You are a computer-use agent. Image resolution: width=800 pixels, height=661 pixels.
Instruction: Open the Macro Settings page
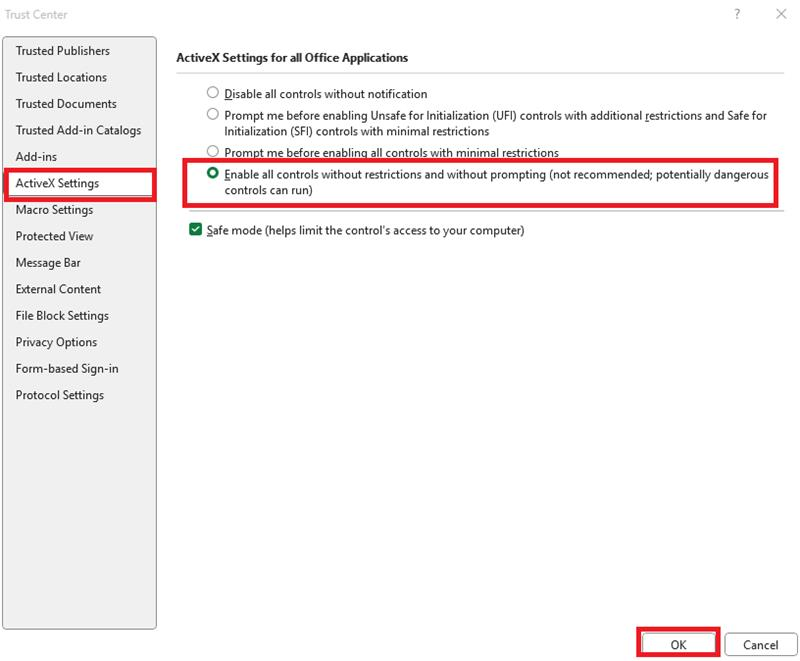click(55, 209)
